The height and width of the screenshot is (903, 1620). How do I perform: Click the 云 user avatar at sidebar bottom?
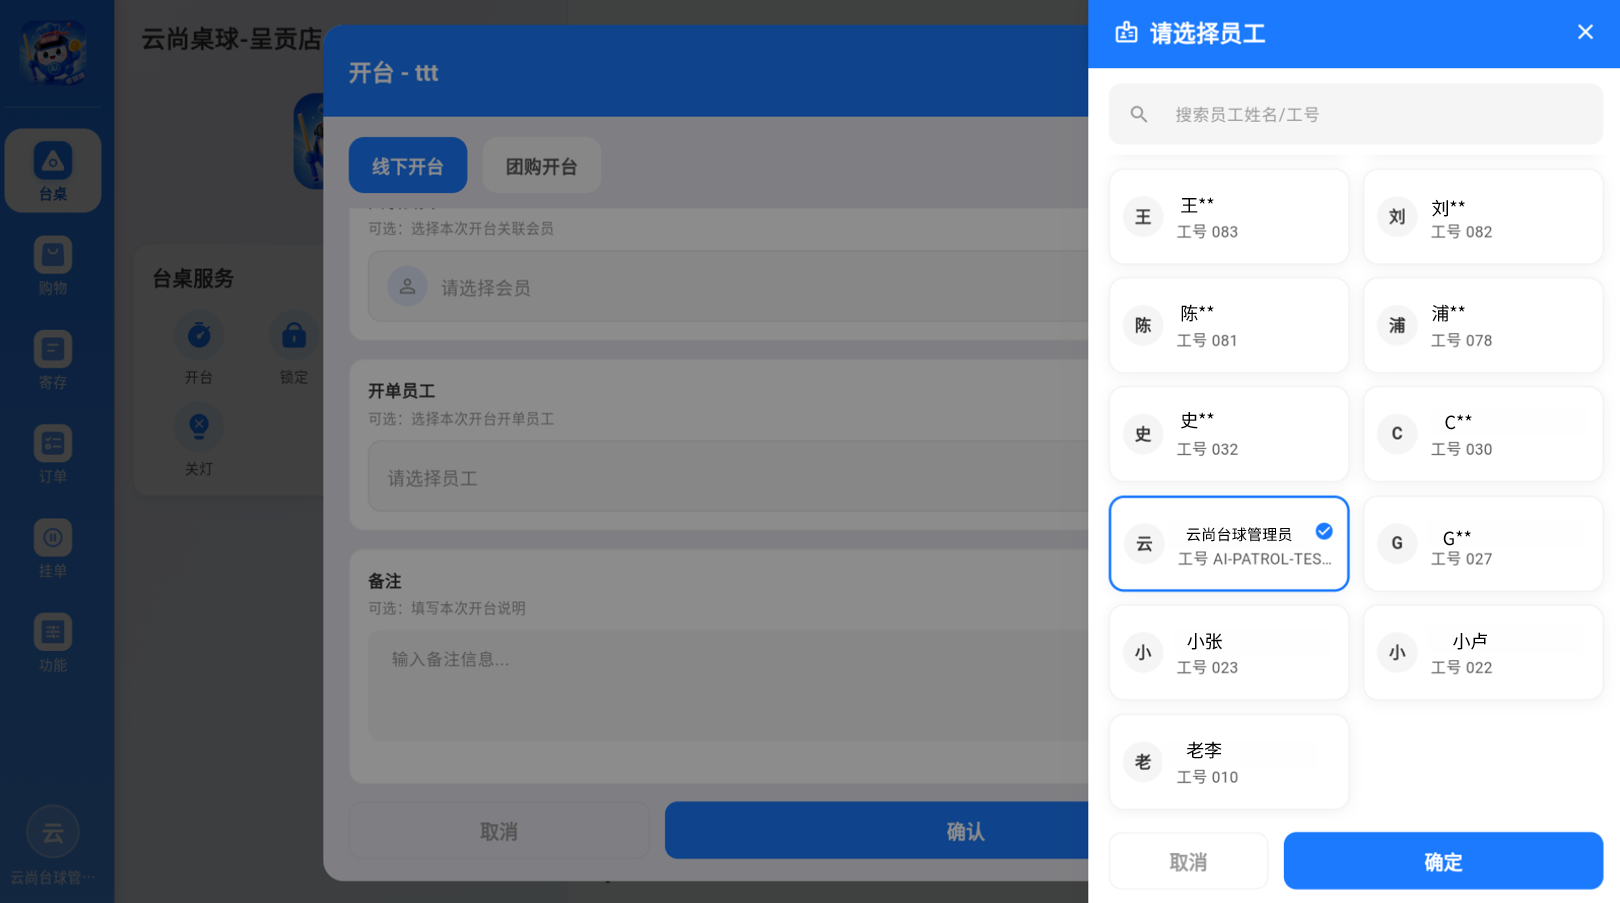(x=53, y=832)
